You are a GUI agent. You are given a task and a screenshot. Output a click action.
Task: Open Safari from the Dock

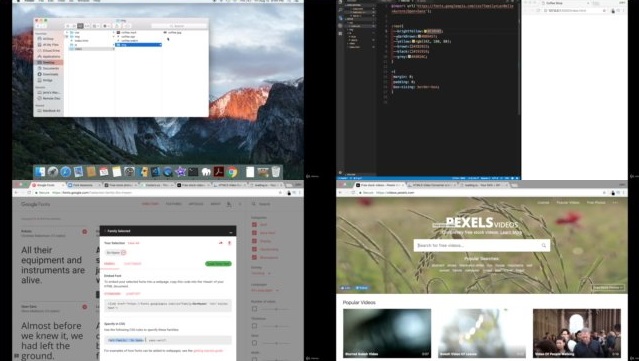66,172
